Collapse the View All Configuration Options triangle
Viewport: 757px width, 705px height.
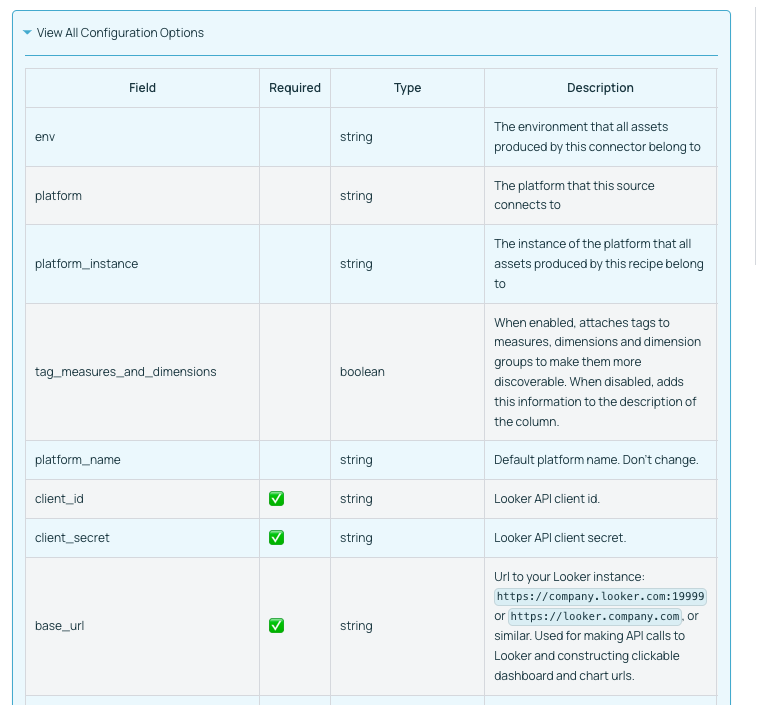[27, 33]
